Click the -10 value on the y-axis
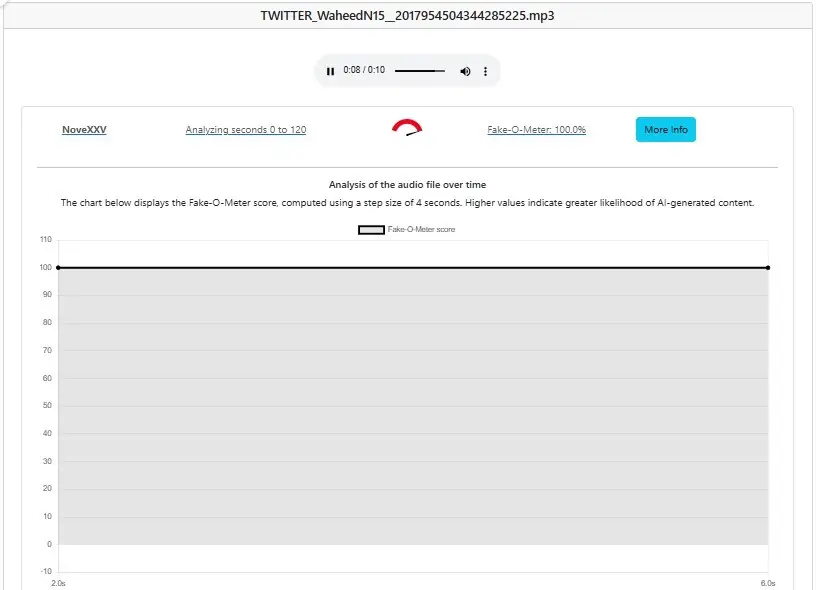Viewport: 816px width, 590px height. pyautogui.click(x=45, y=572)
